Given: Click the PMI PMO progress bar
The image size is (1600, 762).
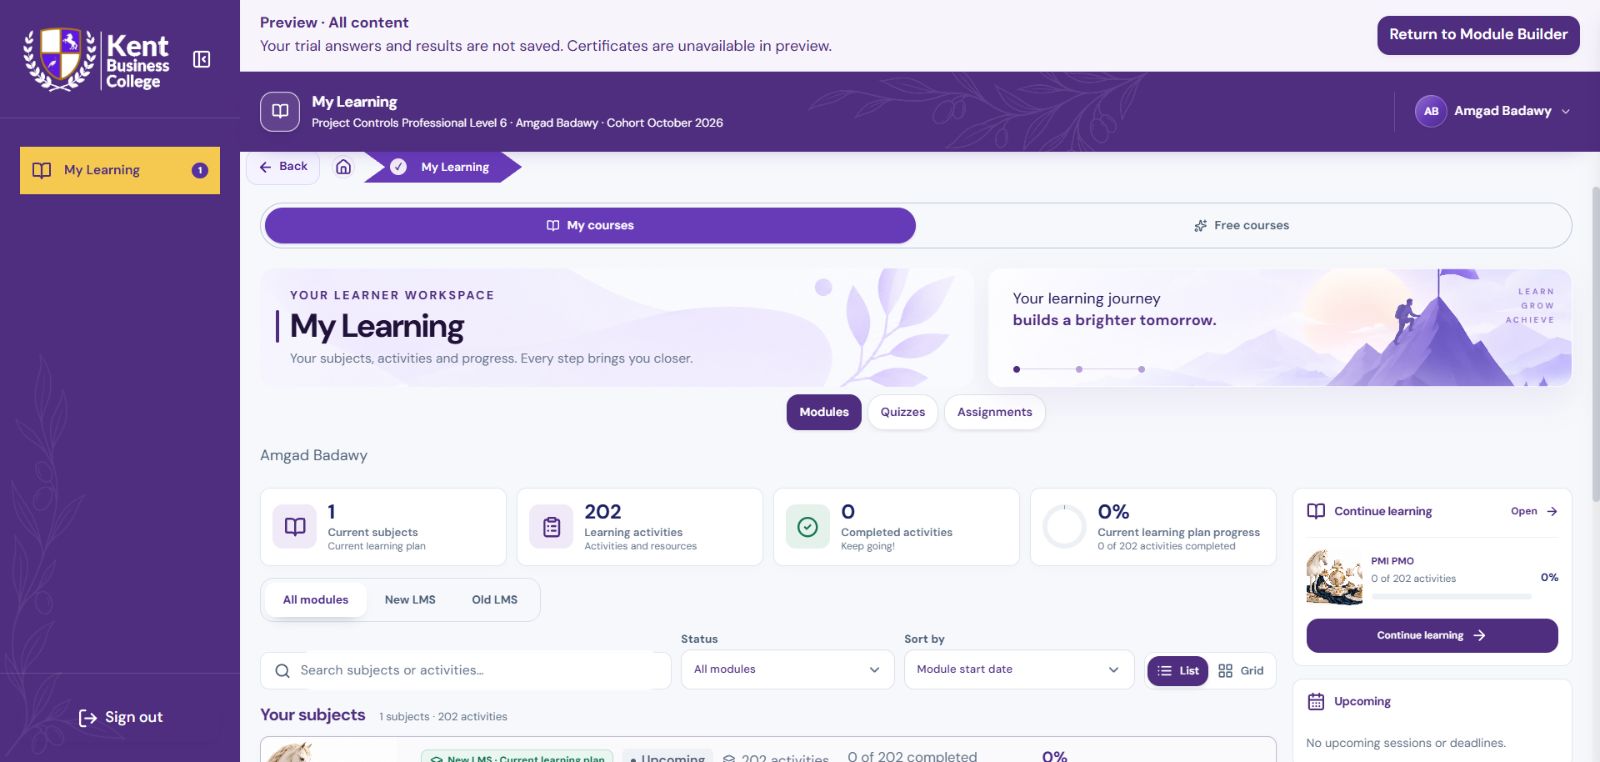Looking at the screenshot, I should 1451,596.
